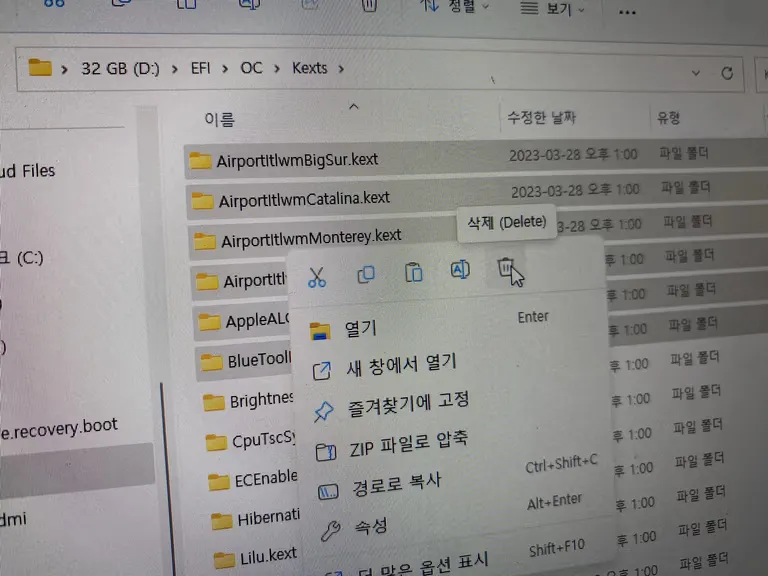Image resolution: width=768 pixels, height=576 pixels.
Task: Sort by 이름 (Name) column header
Action: 219,119
